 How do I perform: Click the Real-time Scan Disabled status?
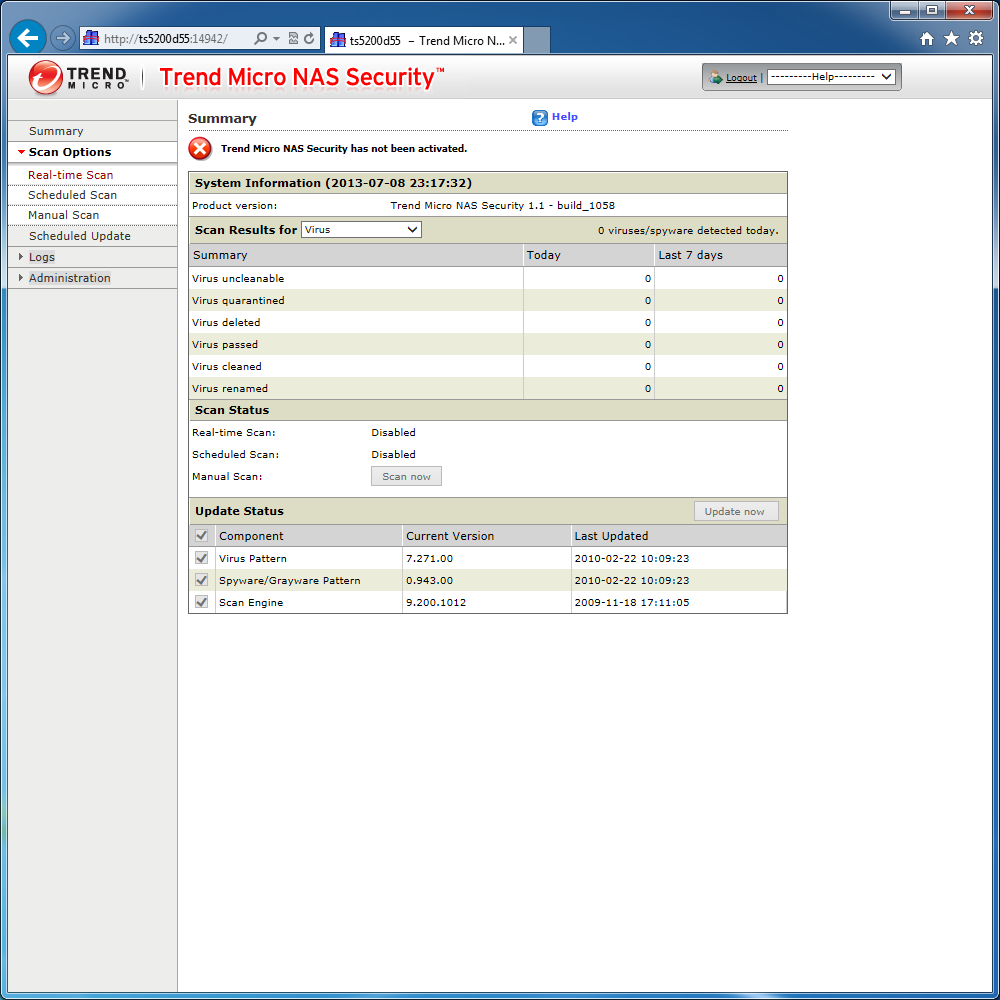pos(393,432)
